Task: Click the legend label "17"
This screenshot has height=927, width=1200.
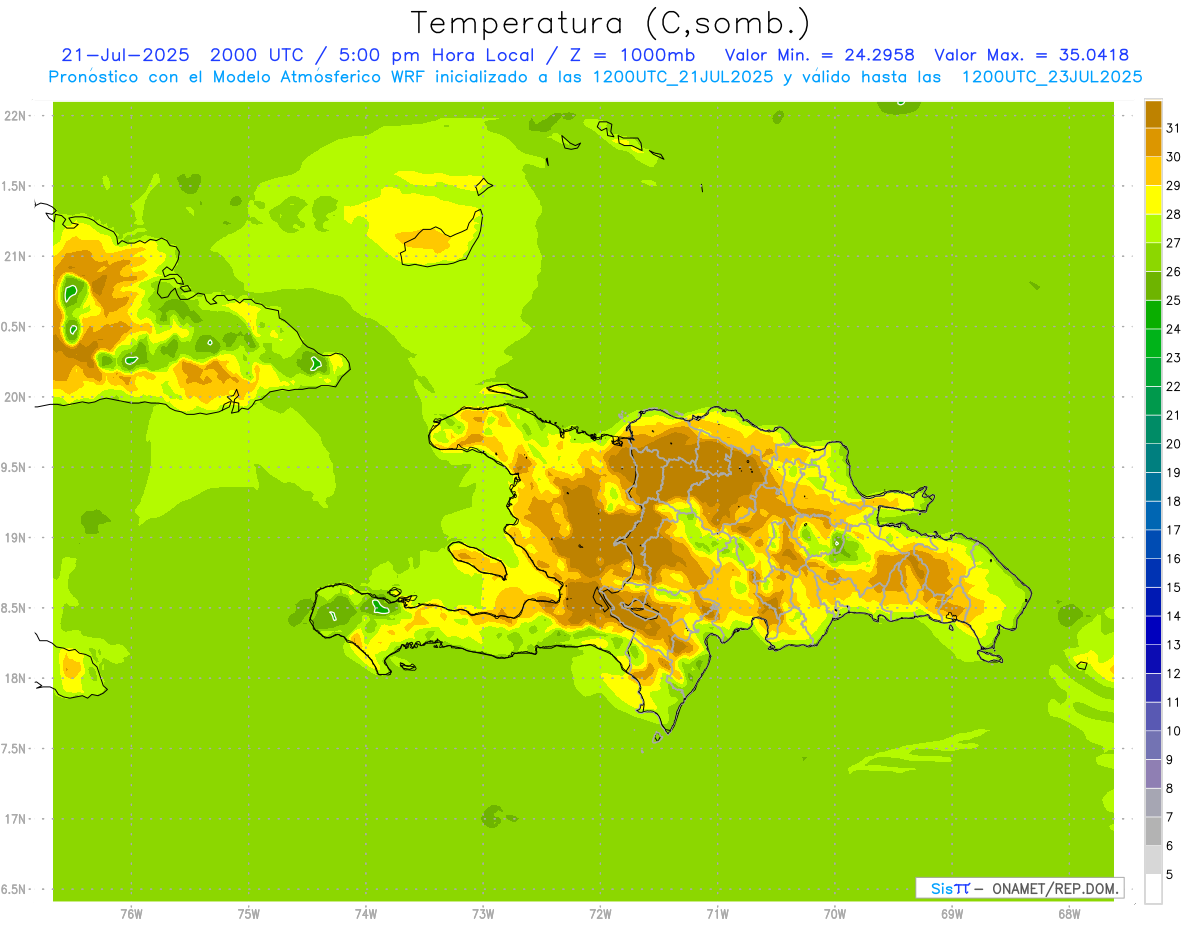Action: click(x=1173, y=530)
